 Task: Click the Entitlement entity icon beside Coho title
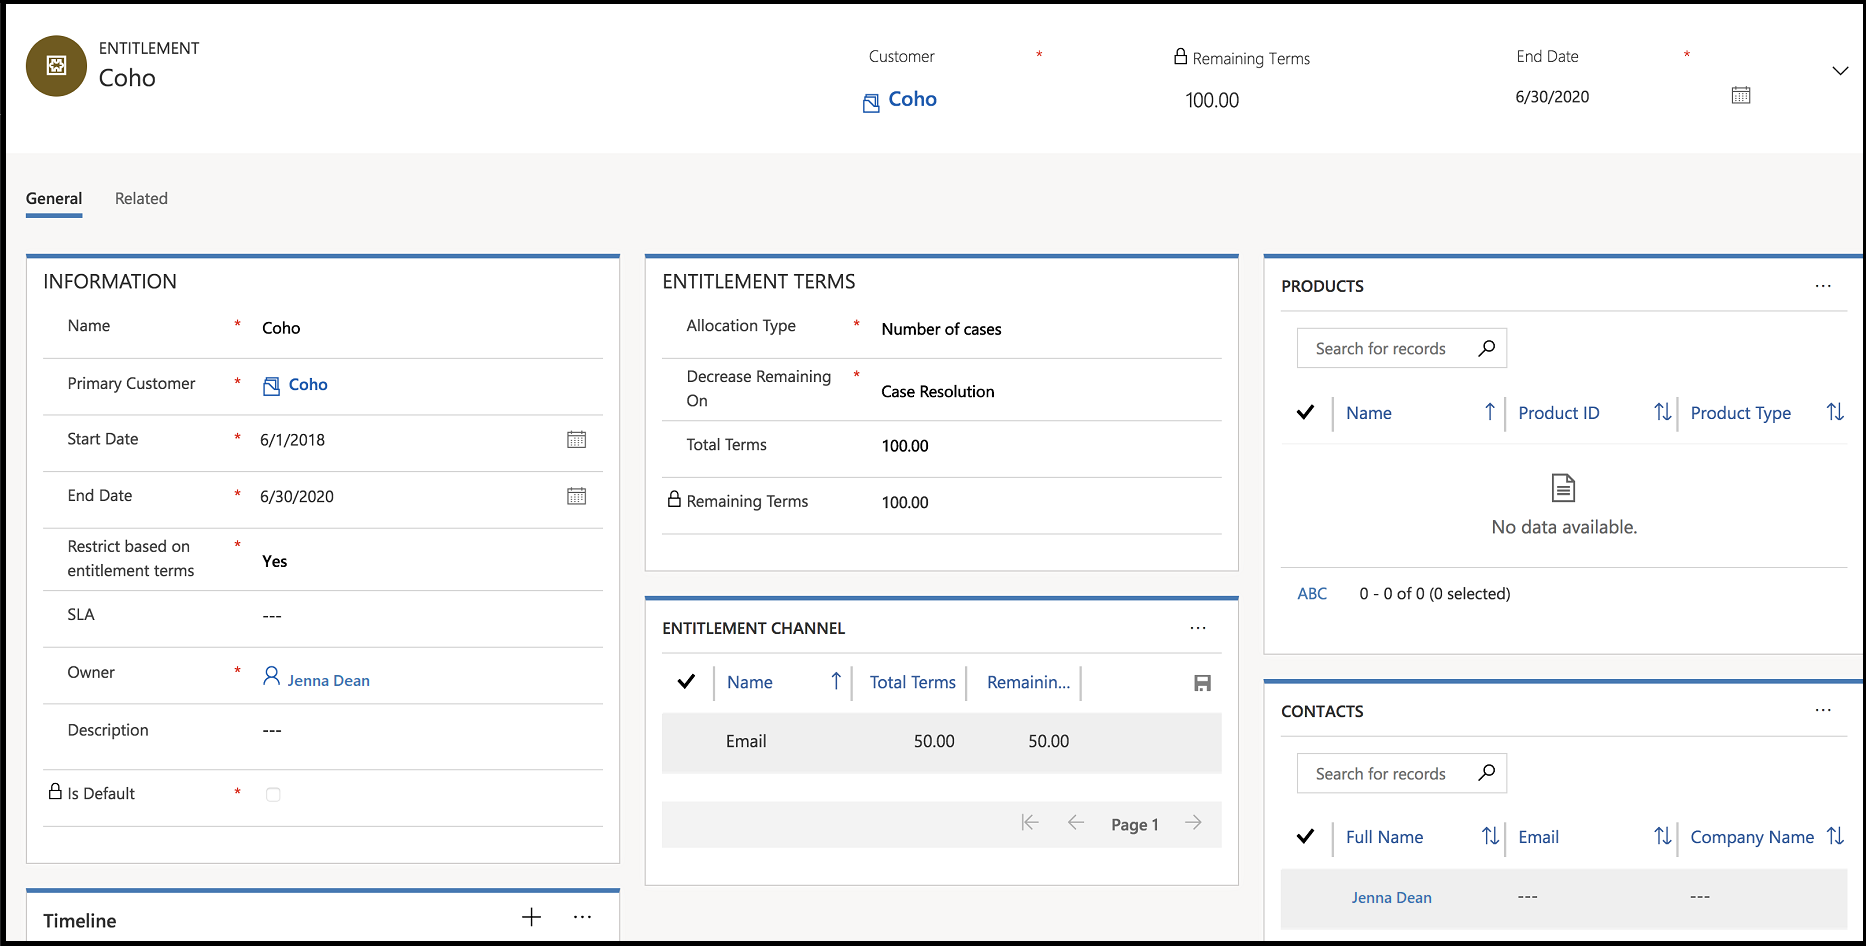pyautogui.click(x=56, y=66)
